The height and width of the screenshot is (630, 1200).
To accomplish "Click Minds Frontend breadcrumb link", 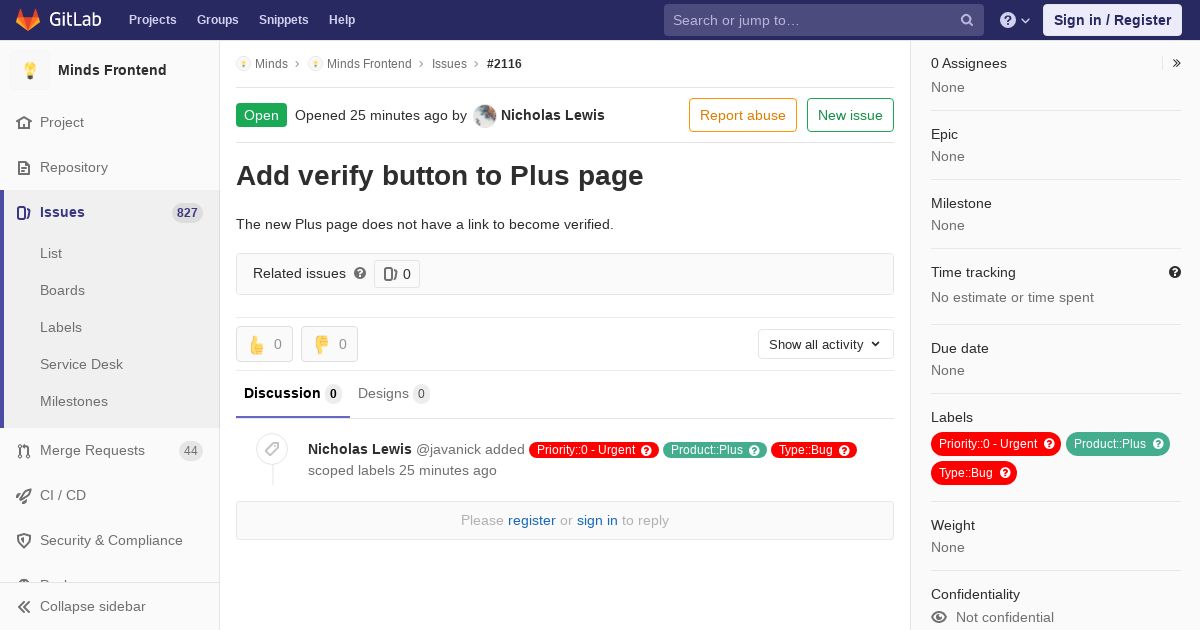I will (x=369, y=63).
